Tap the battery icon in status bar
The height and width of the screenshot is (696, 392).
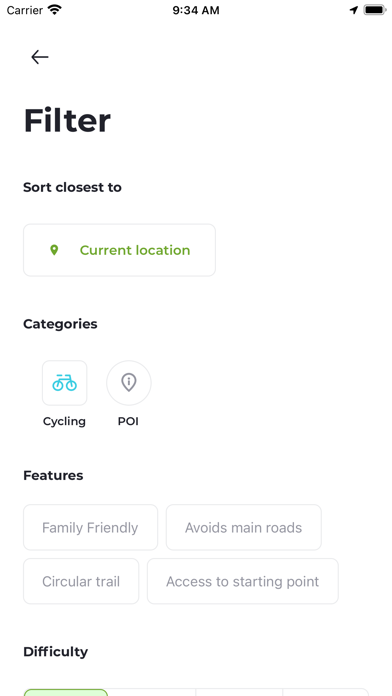point(375,10)
